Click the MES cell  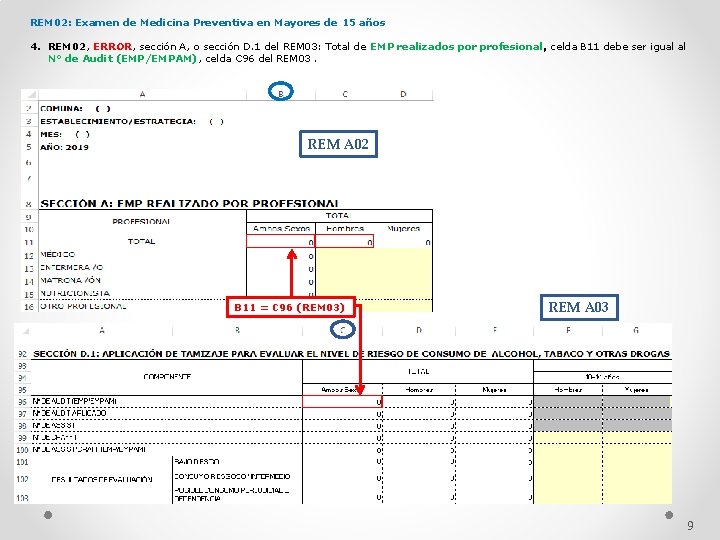click(65, 135)
